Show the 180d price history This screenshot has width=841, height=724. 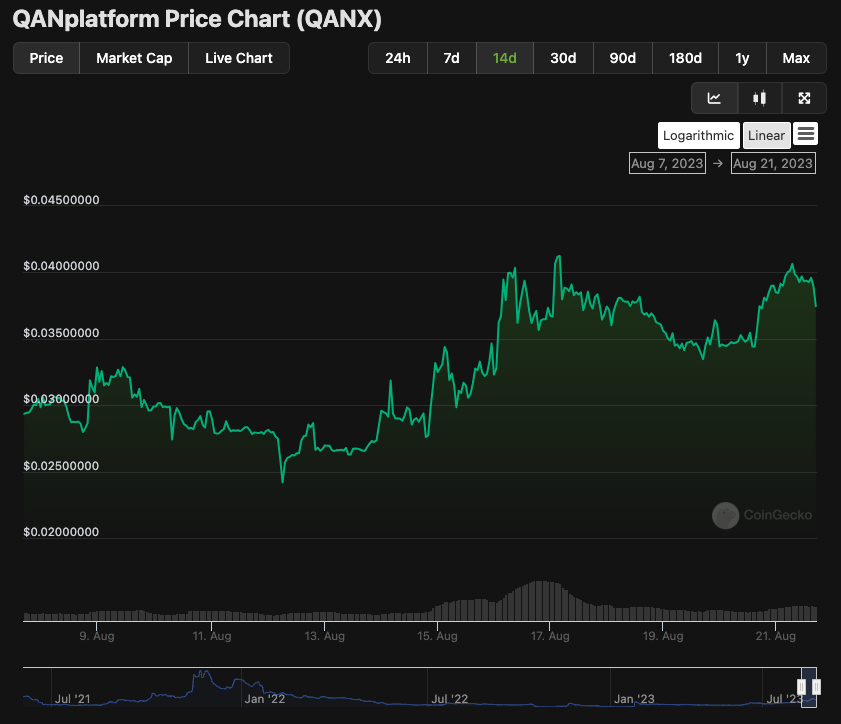tap(685, 58)
